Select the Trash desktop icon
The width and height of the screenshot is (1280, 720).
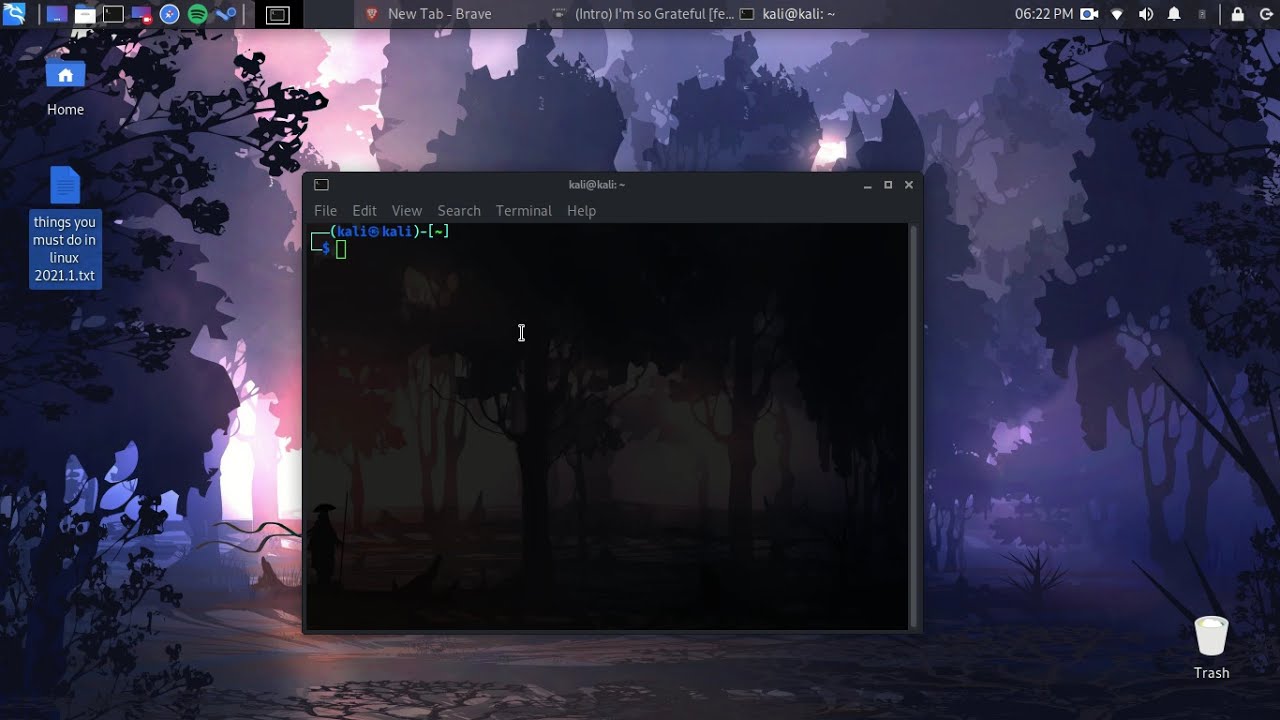[x=1211, y=648]
